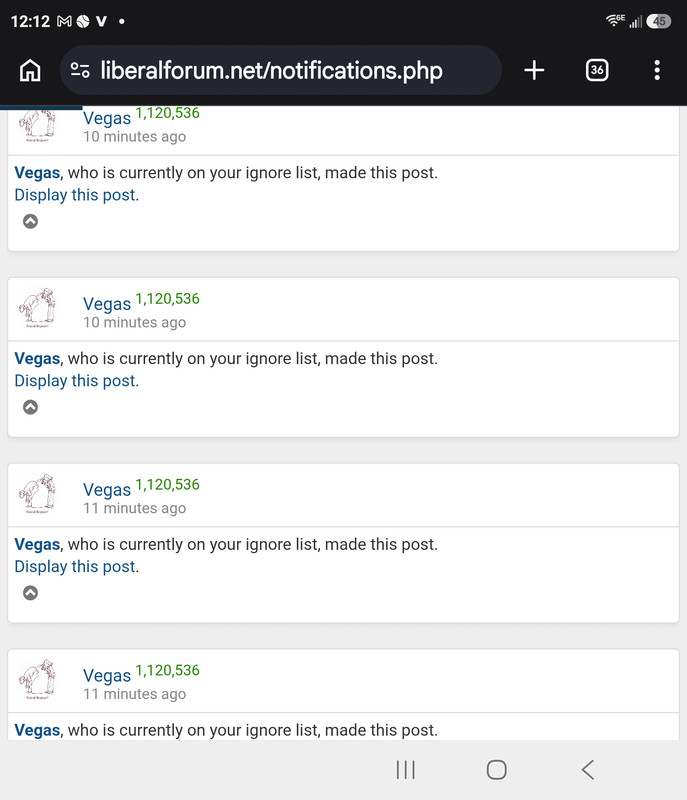The width and height of the screenshot is (687, 800).
Task: Click the liberalforum.net address bar
Action: pos(281,70)
